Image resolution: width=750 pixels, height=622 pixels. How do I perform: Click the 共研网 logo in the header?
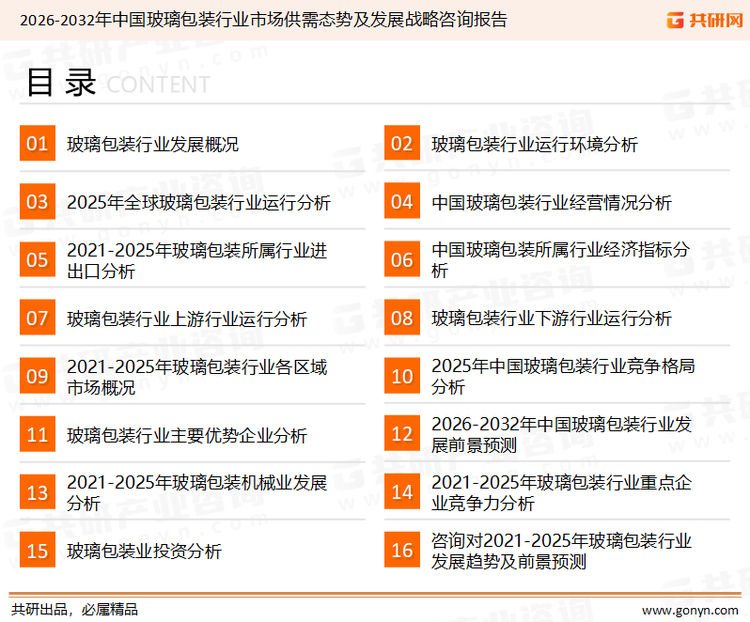coord(704,20)
